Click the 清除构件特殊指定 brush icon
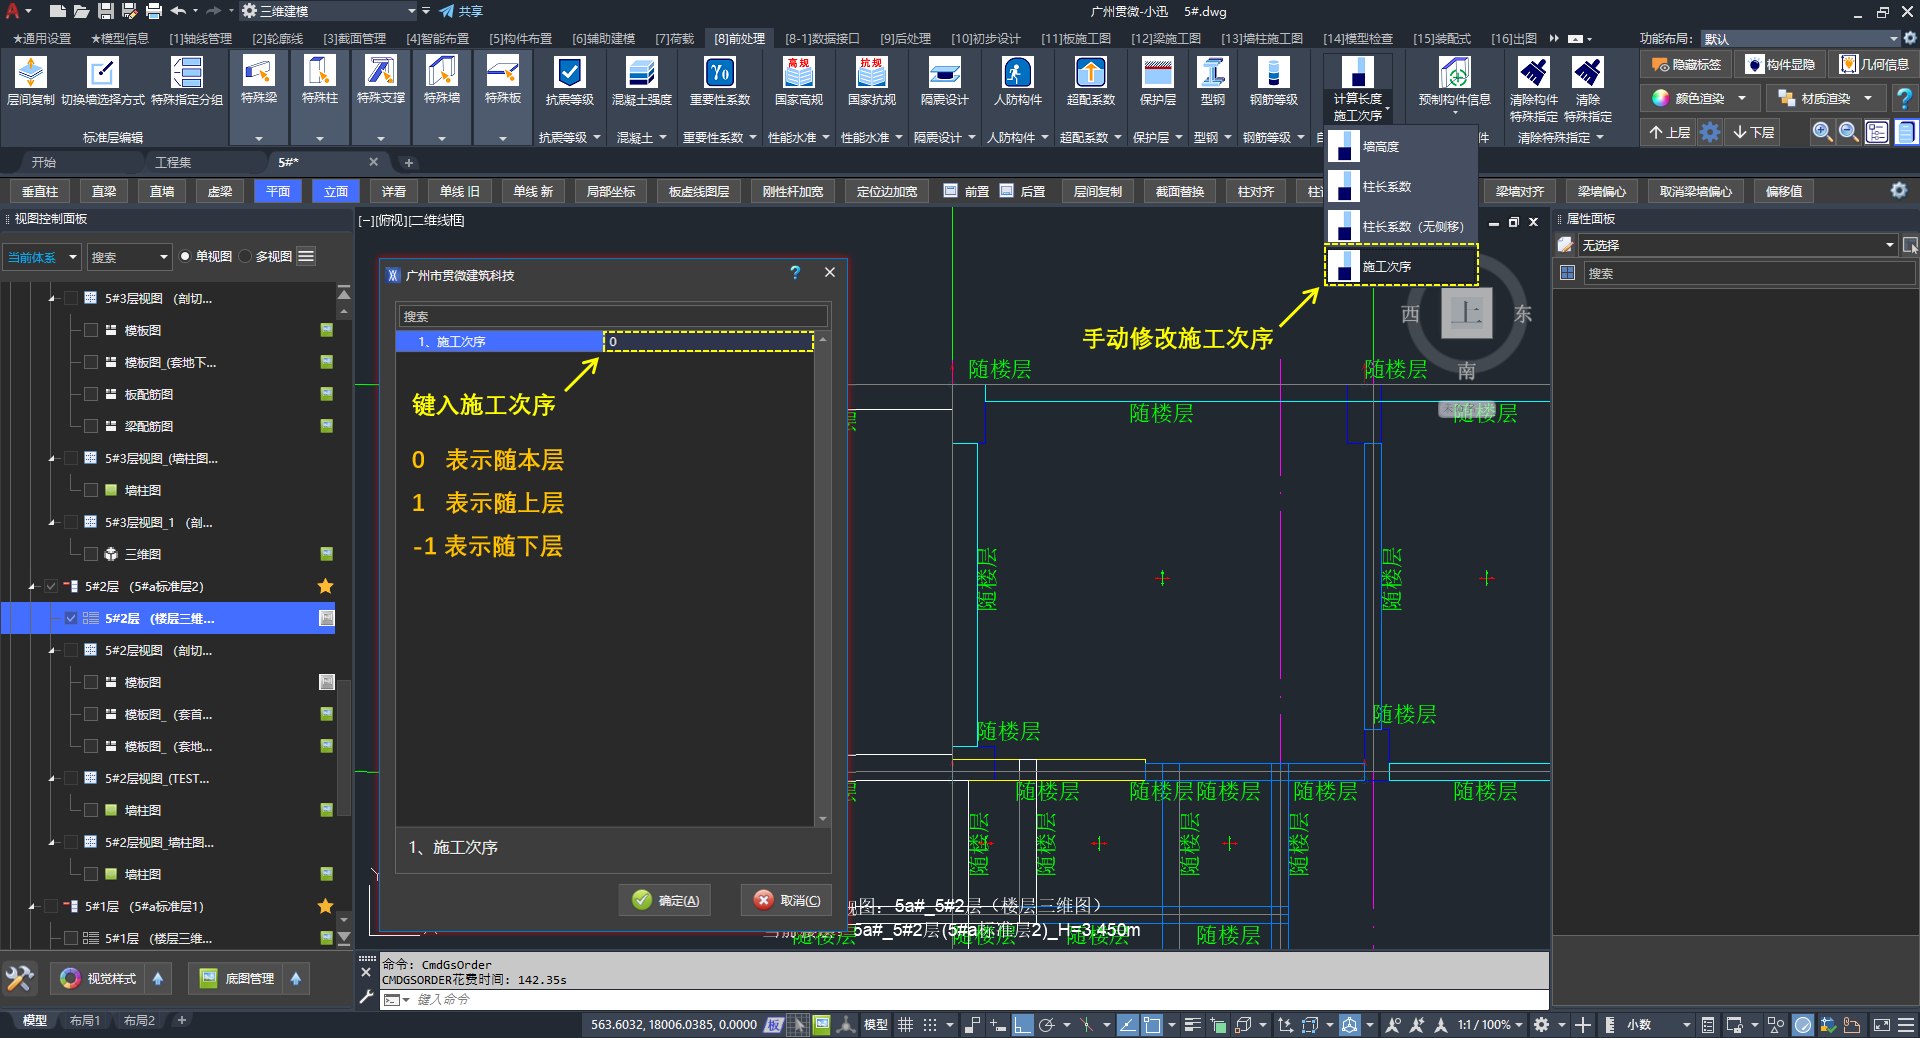The width and height of the screenshot is (1920, 1038). 1534,72
